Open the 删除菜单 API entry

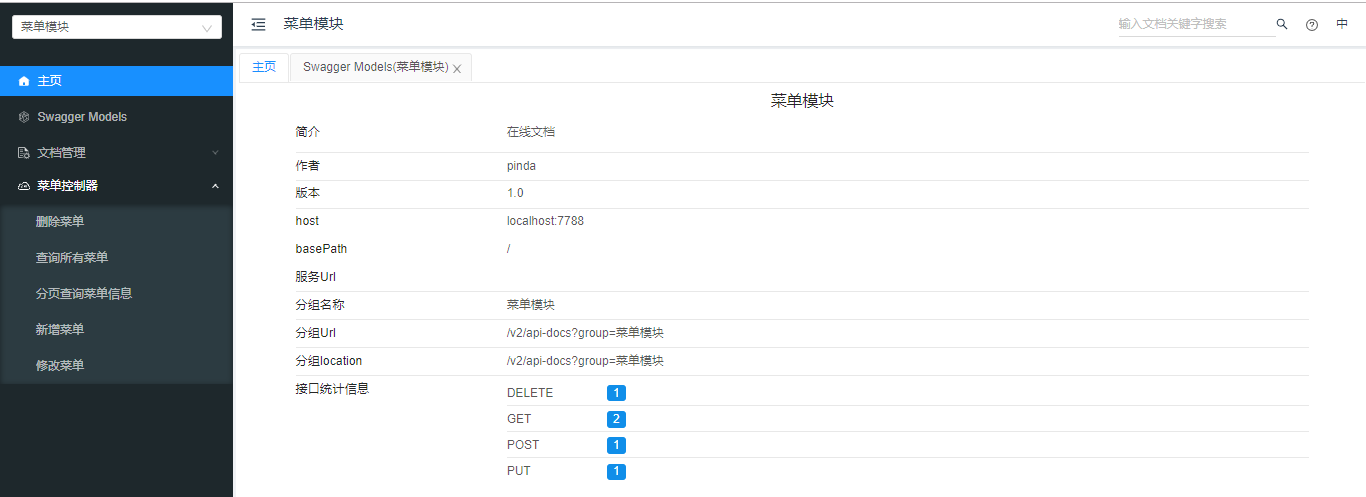tap(60, 221)
